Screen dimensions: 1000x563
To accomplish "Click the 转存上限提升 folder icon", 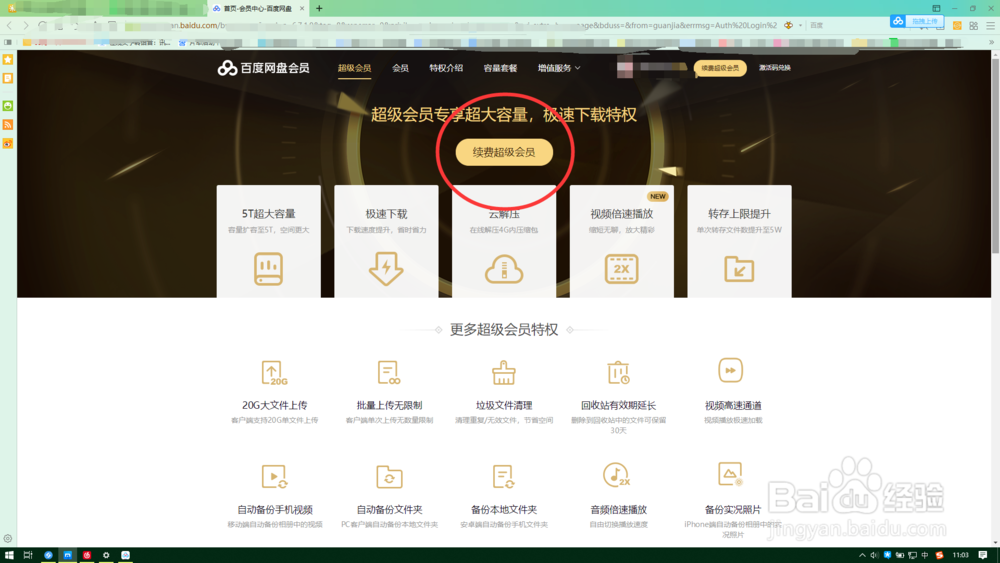I will click(739, 268).
